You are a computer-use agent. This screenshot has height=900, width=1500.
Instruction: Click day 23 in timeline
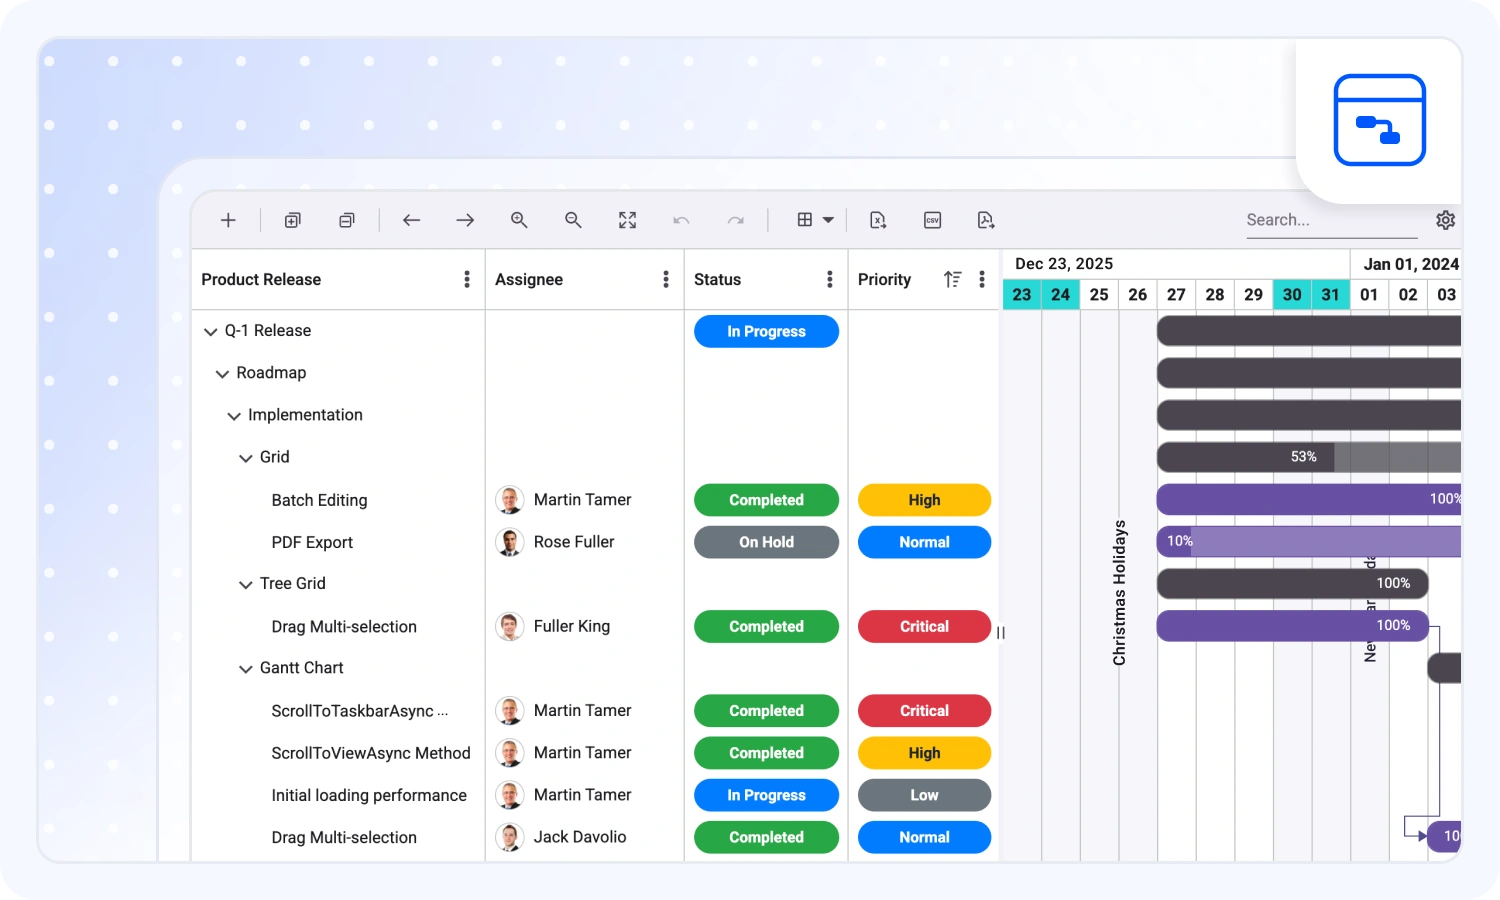(1022, 295)
